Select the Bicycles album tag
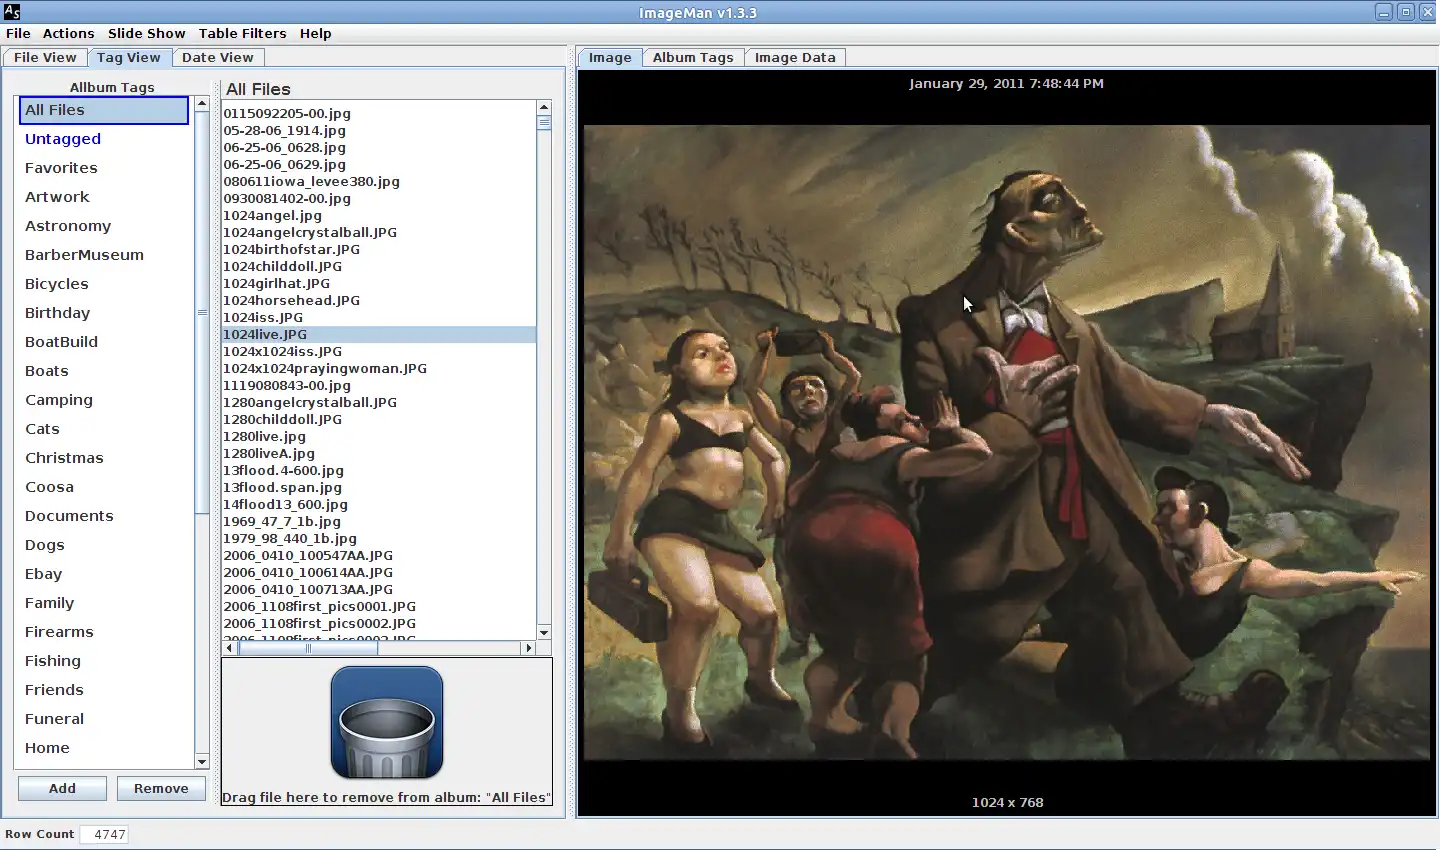The width and height of the screenshot is (1440, 850). tap(104, 284)
